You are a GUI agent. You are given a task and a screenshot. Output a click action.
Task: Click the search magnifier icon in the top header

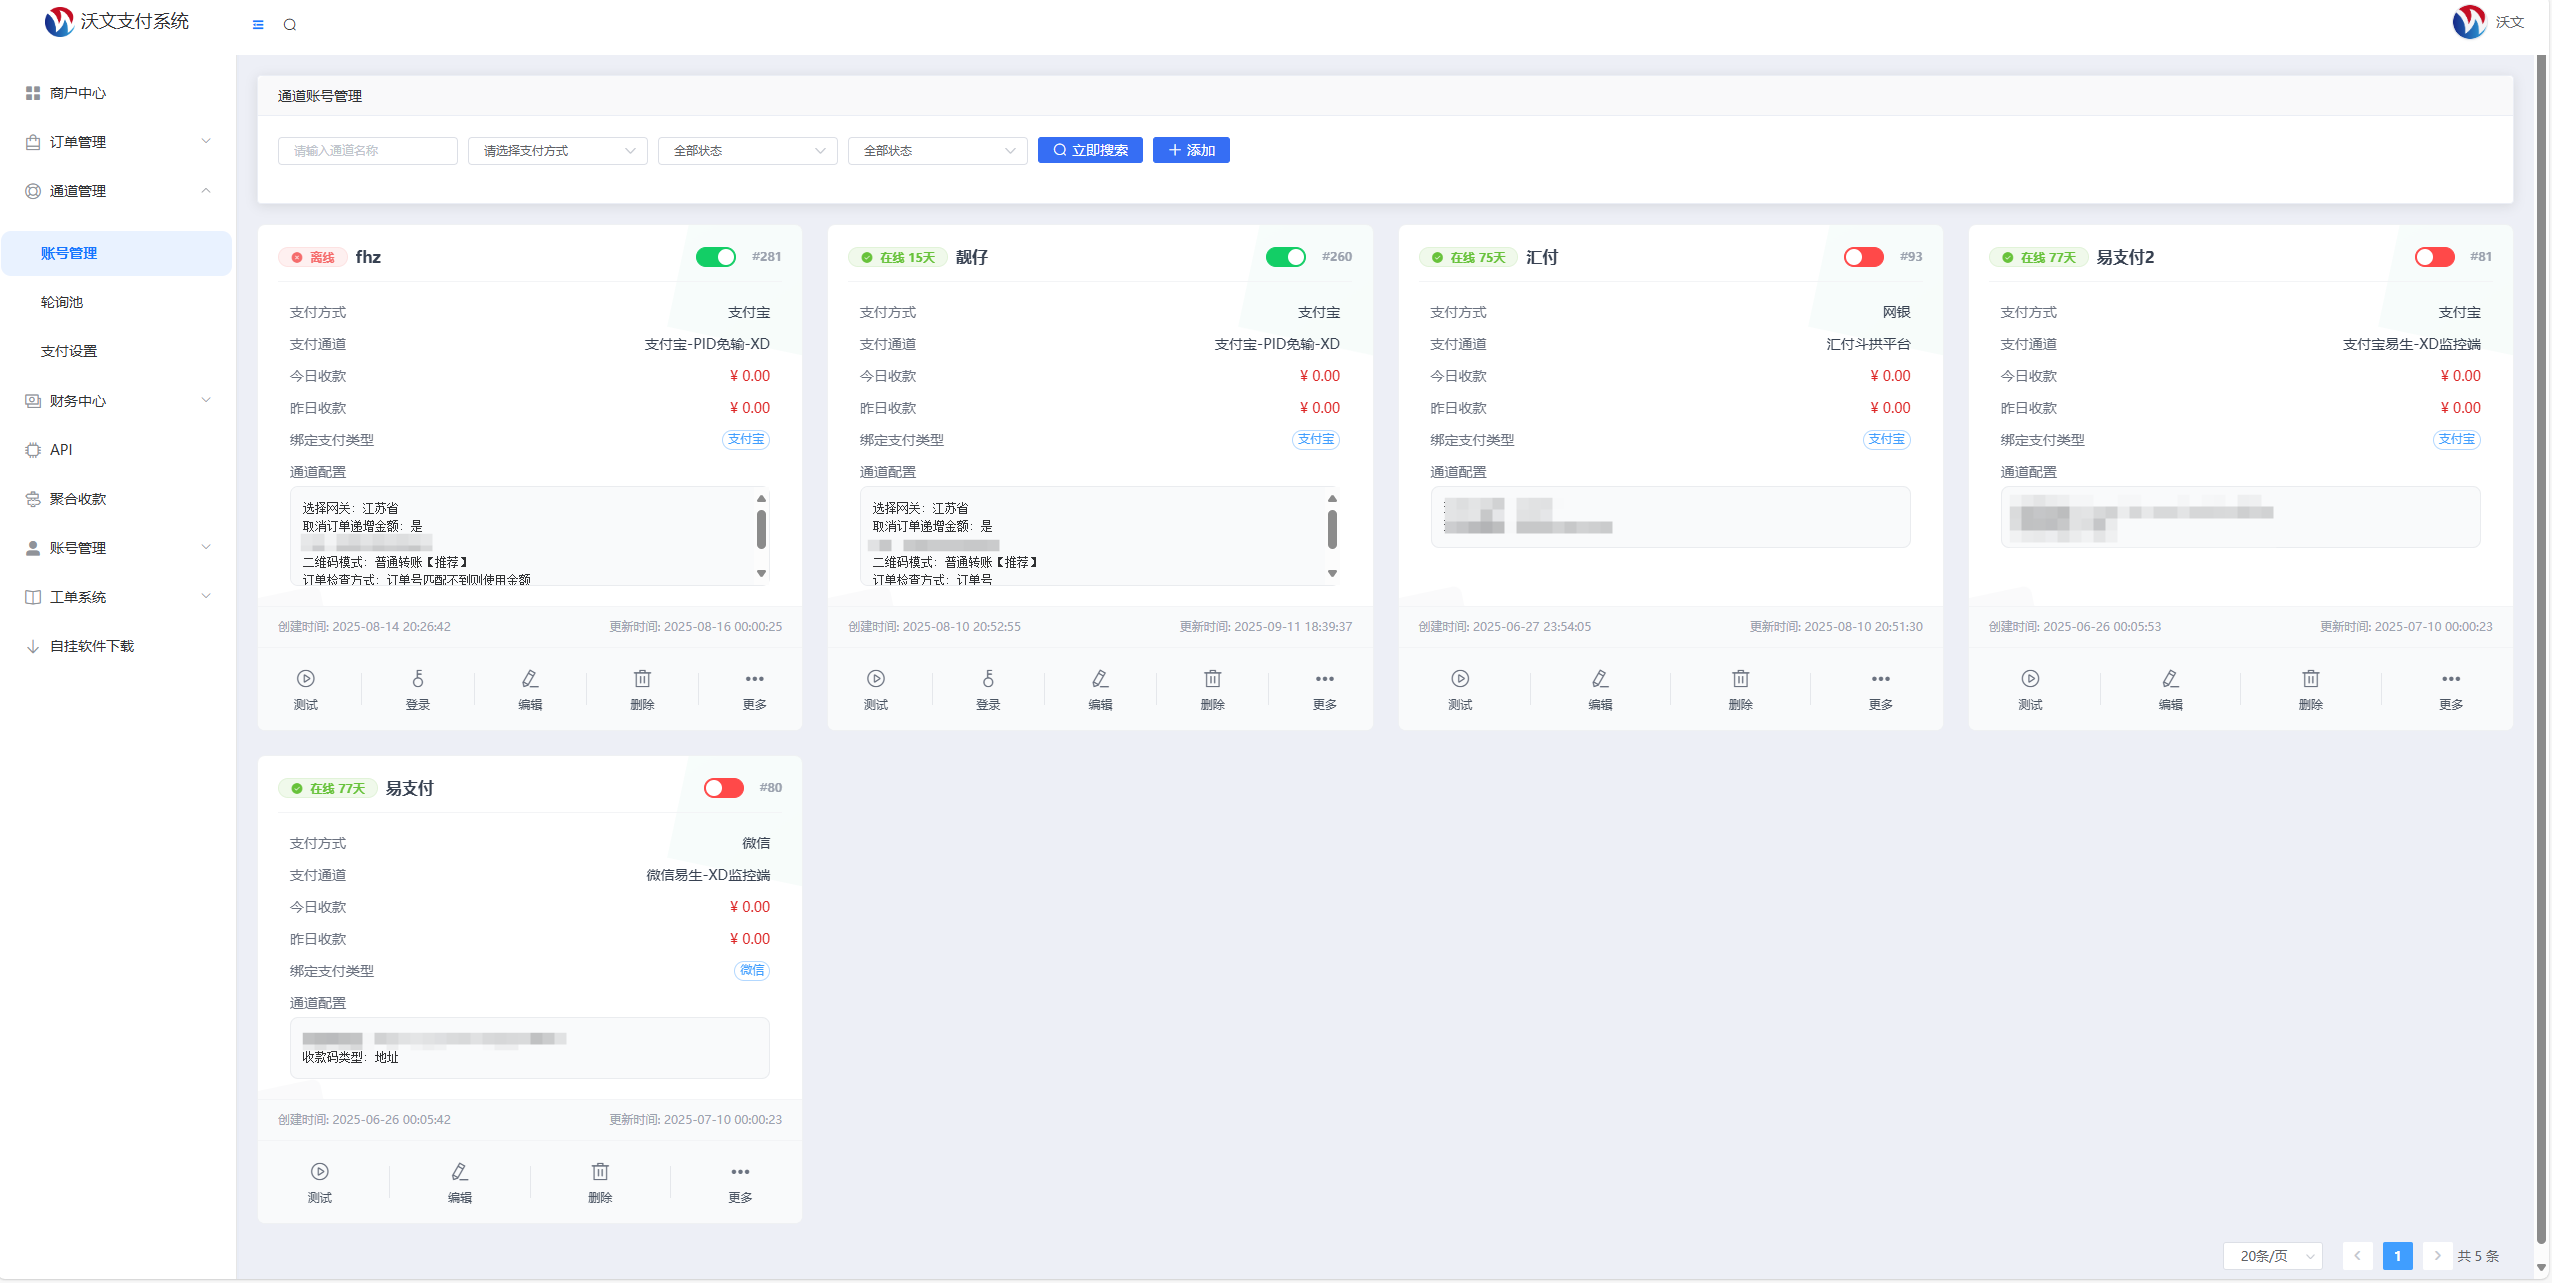[x=290, y=25]
